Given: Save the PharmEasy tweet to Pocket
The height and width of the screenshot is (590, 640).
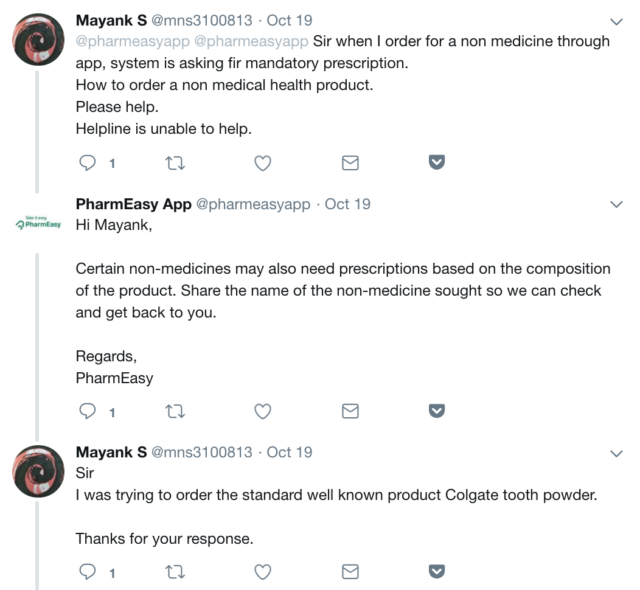Looking at the screenshot, I should click(x=437, y=411).
